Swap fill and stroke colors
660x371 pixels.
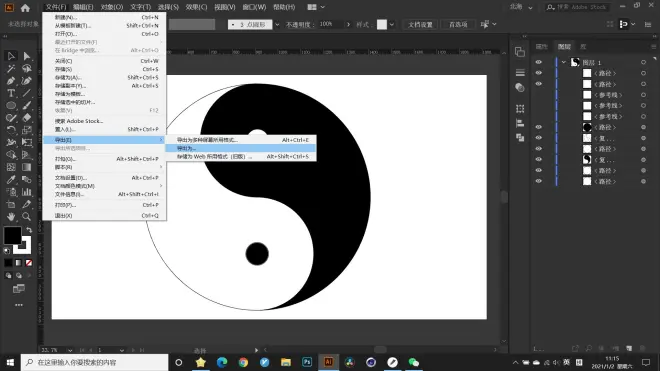pyautogui.click(x=29, y=230)
